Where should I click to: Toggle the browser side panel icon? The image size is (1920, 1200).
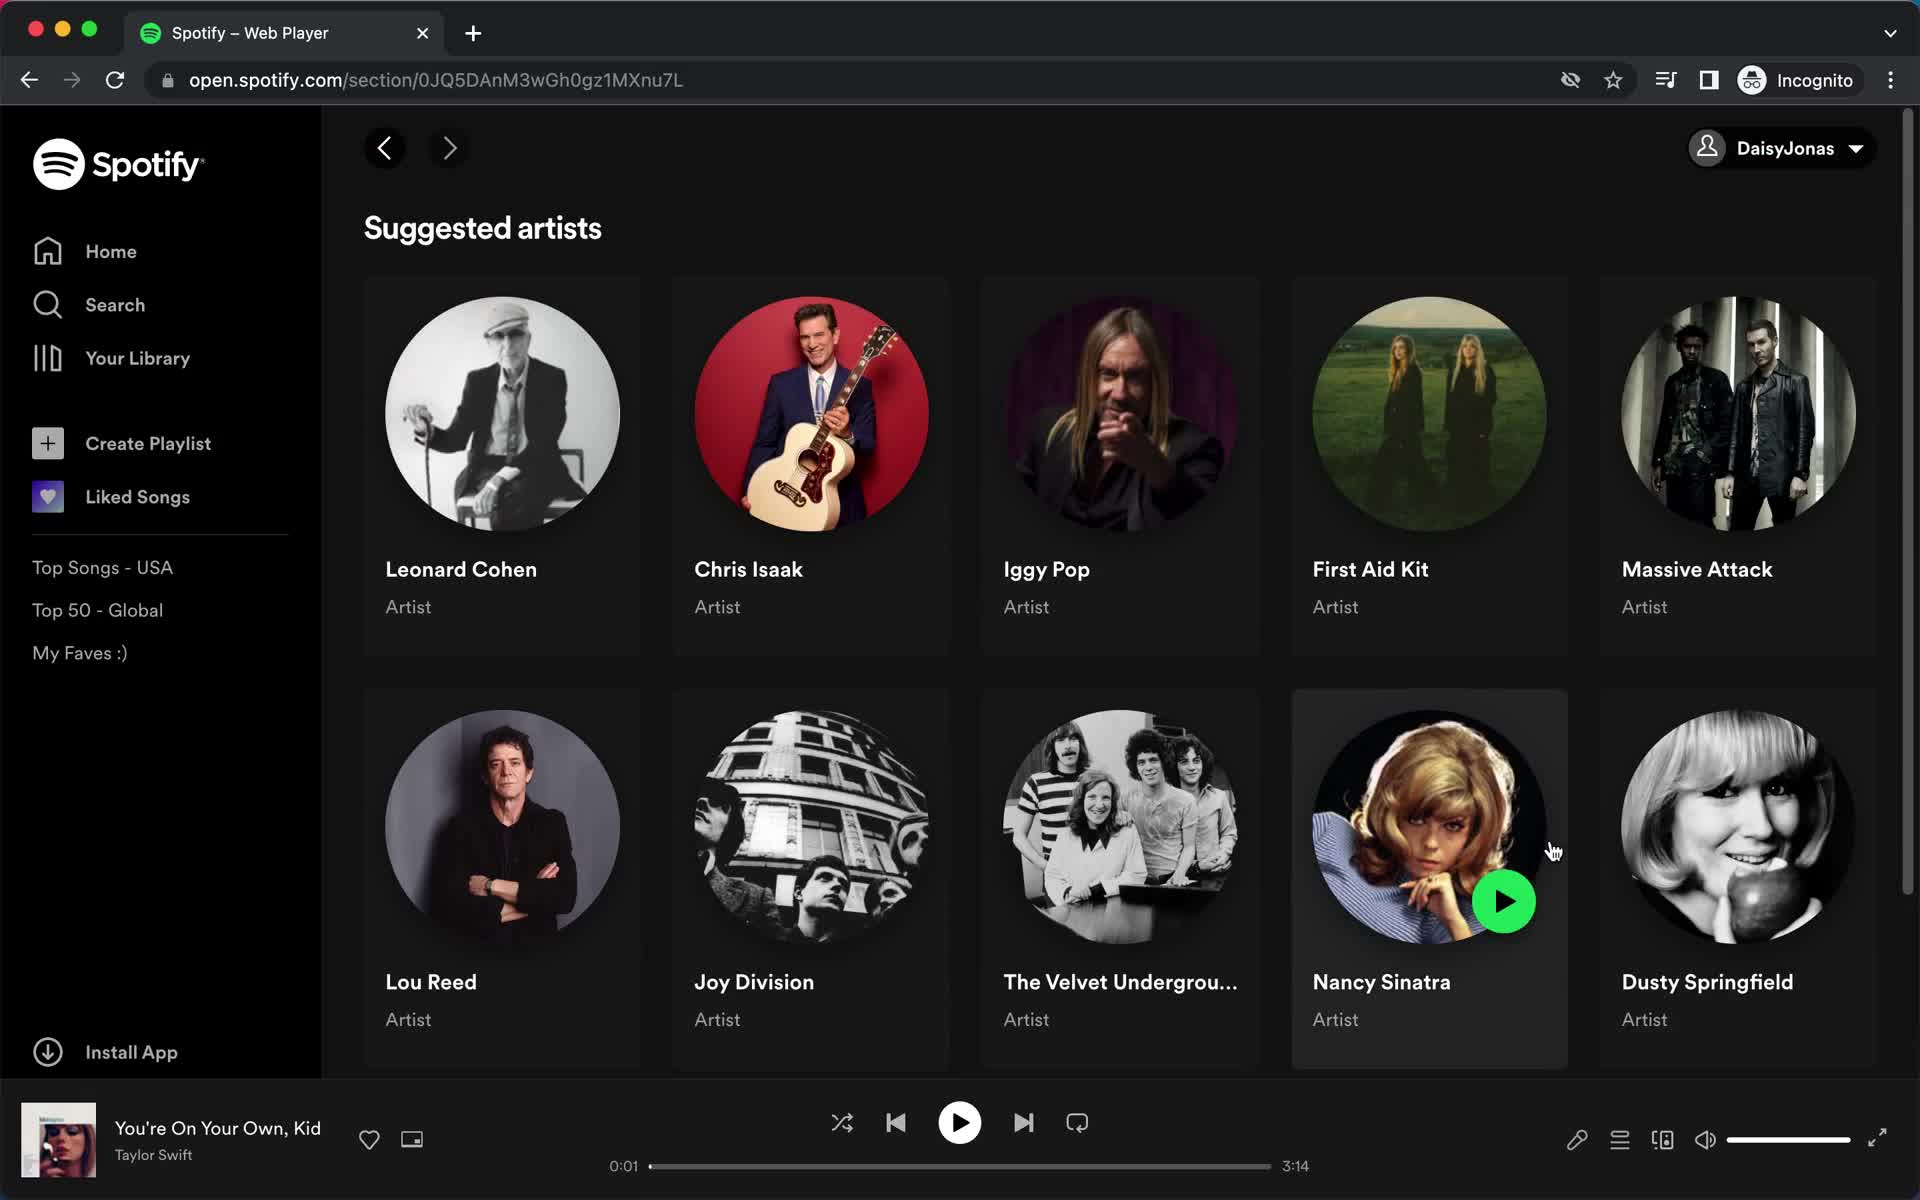coord(1709,80)
